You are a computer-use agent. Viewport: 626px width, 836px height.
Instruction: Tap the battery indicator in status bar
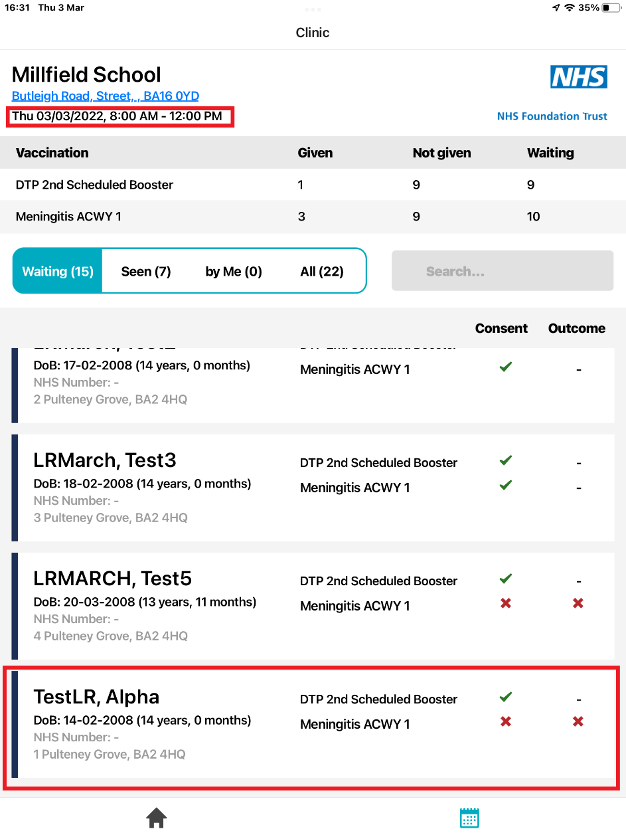[610, 8]
